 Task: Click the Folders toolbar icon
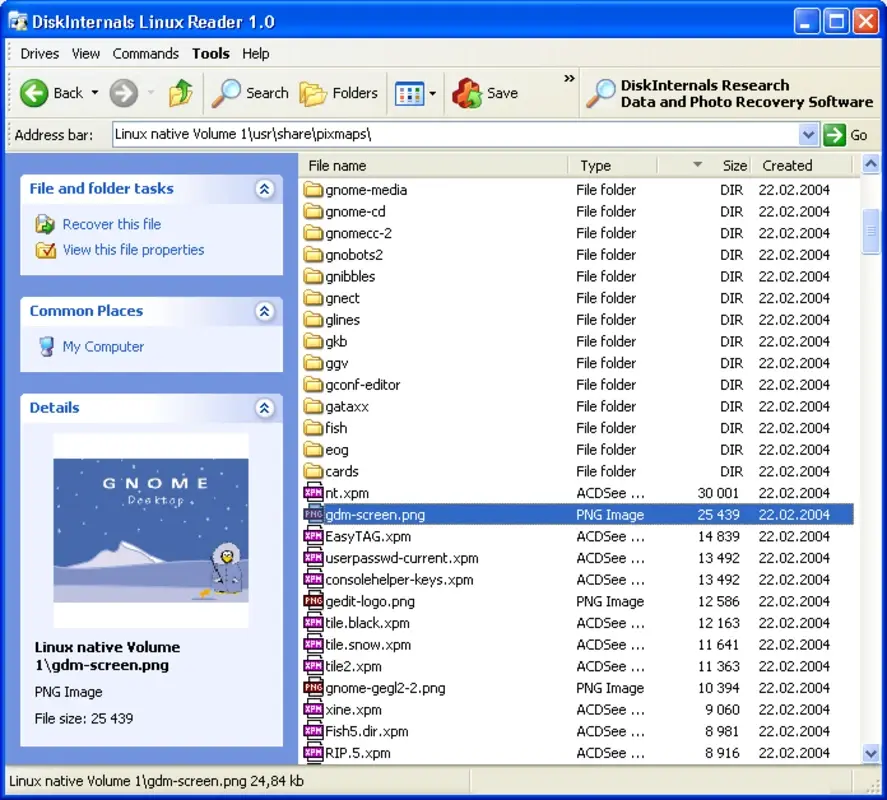313,92
